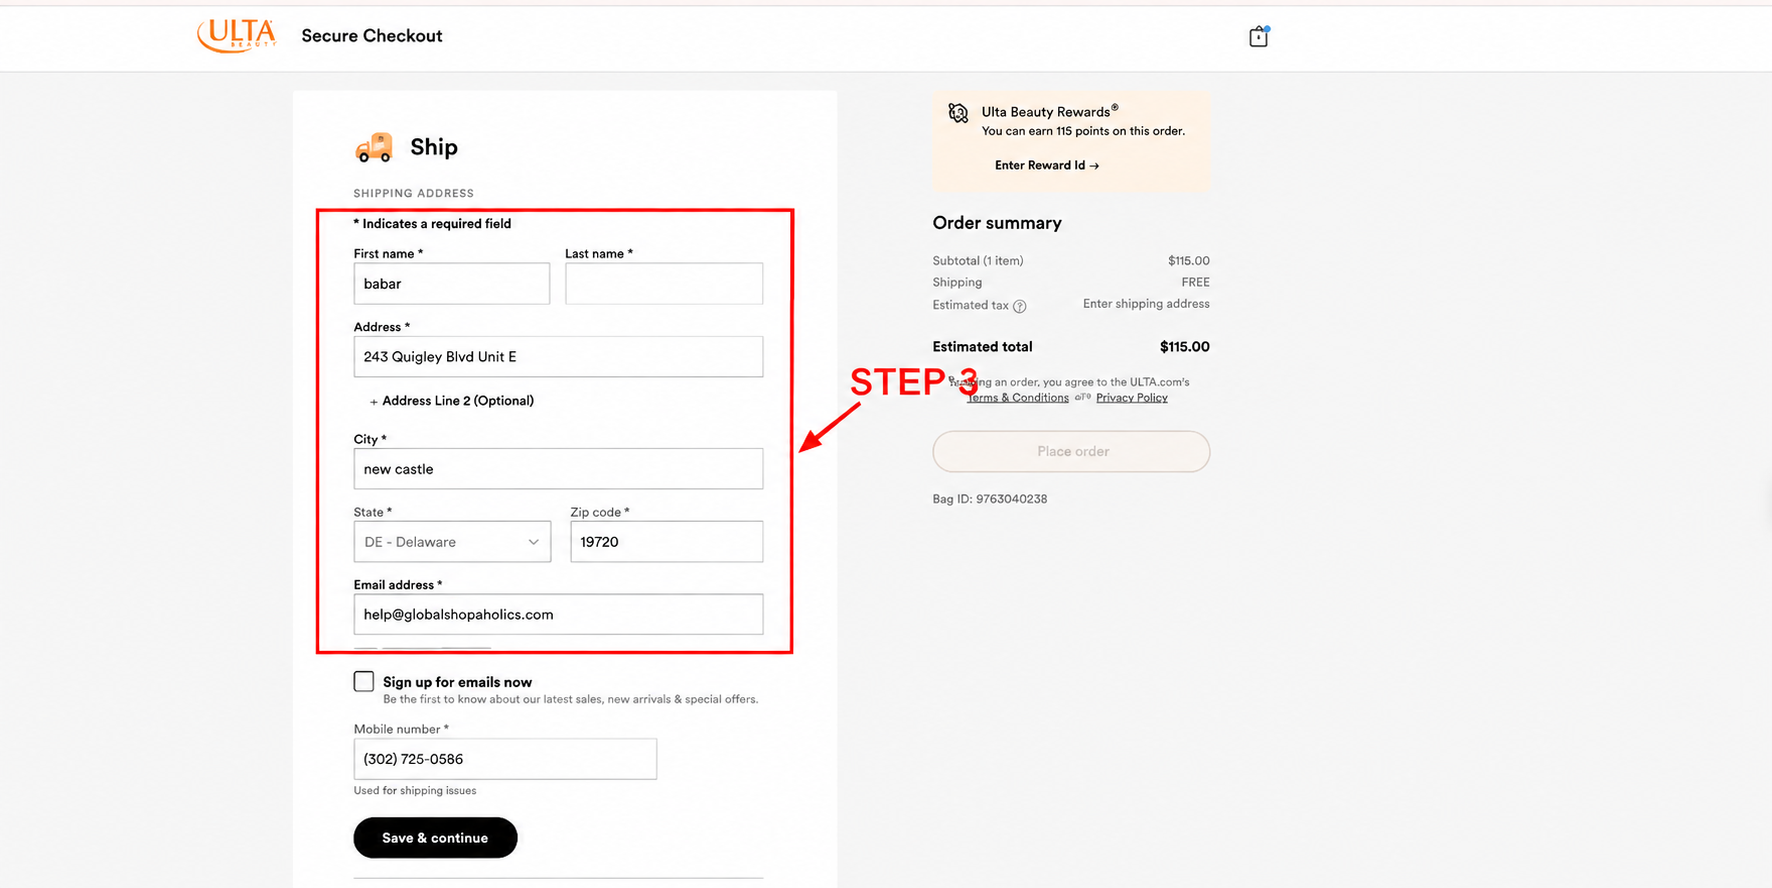Click the shipping truck icon

(374, 147)
